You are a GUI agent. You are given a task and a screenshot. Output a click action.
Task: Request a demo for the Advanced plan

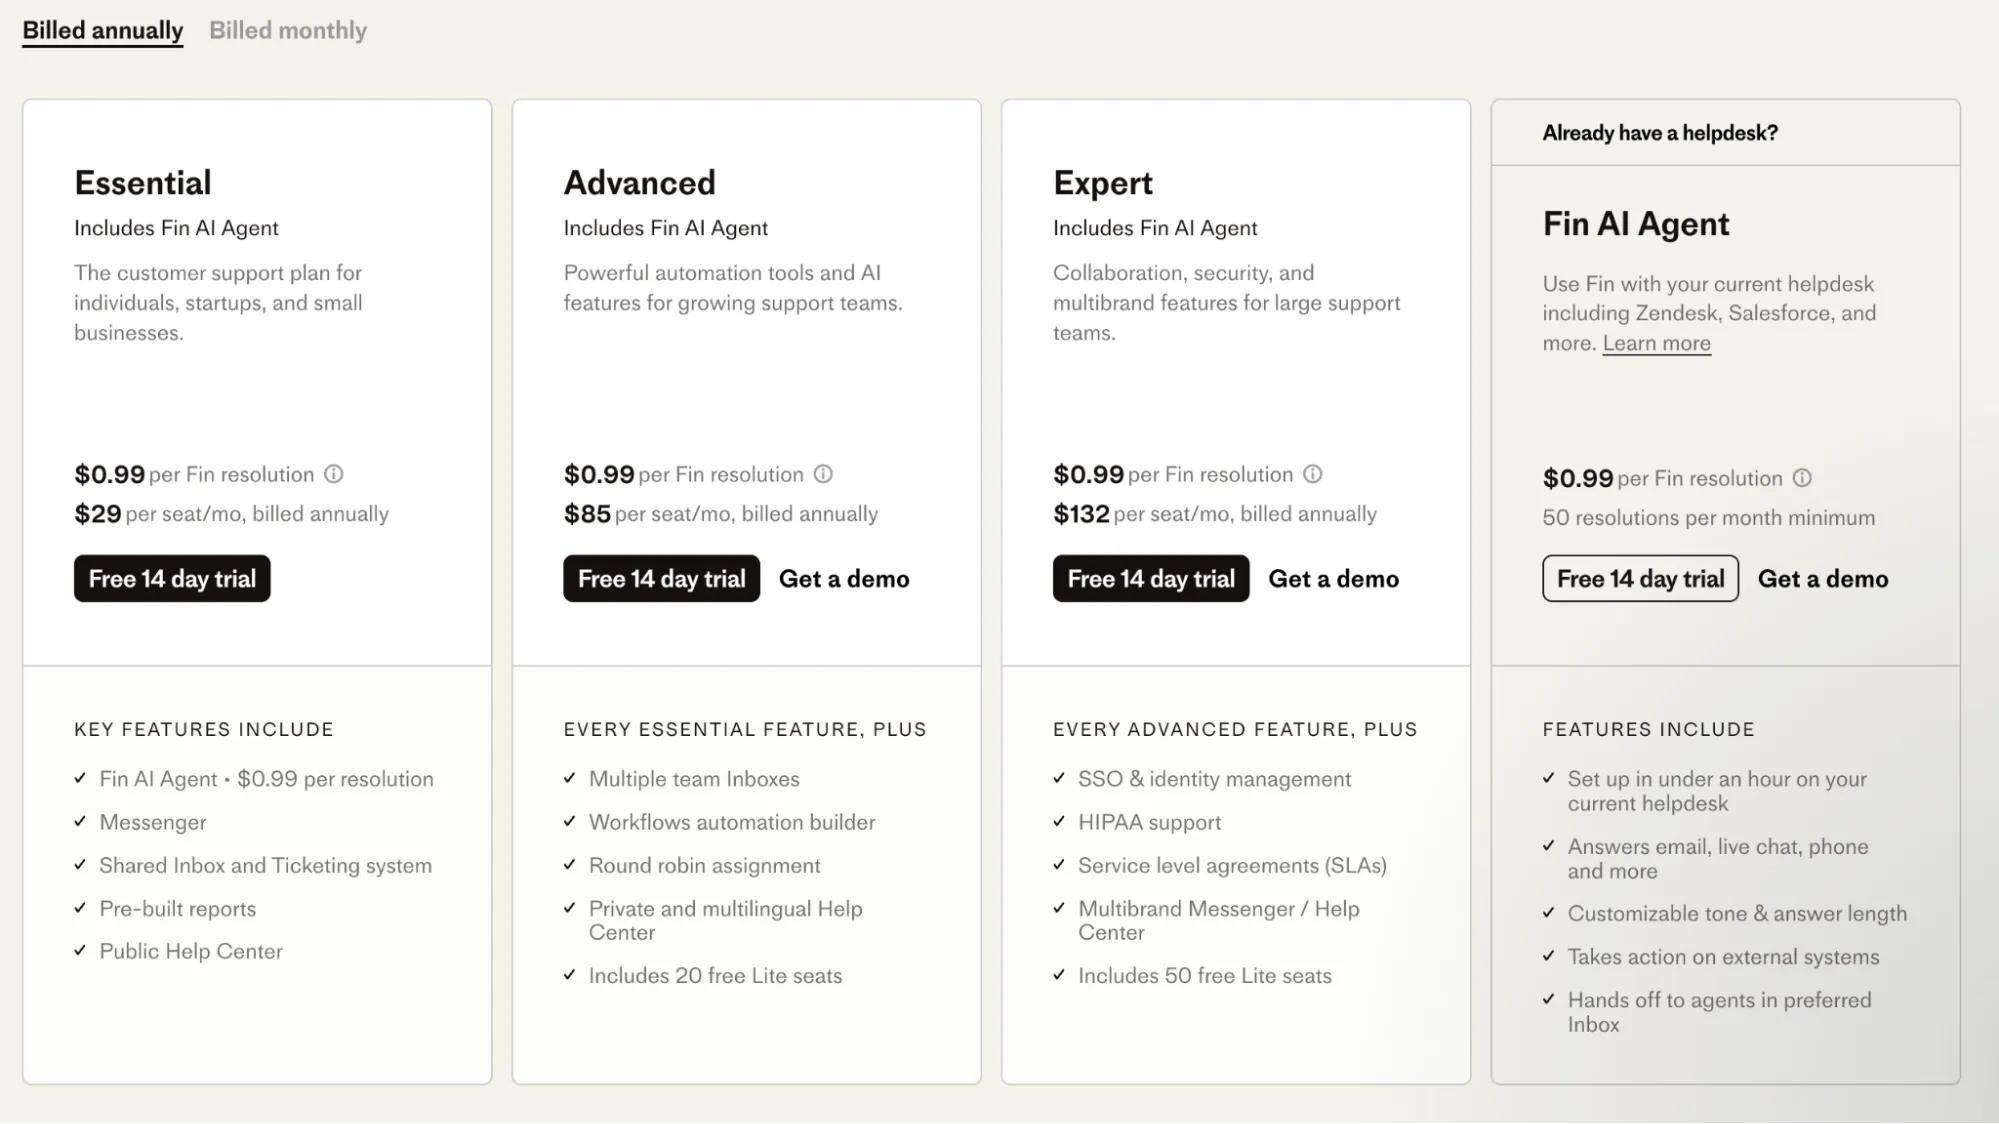(x=844, y=578)
